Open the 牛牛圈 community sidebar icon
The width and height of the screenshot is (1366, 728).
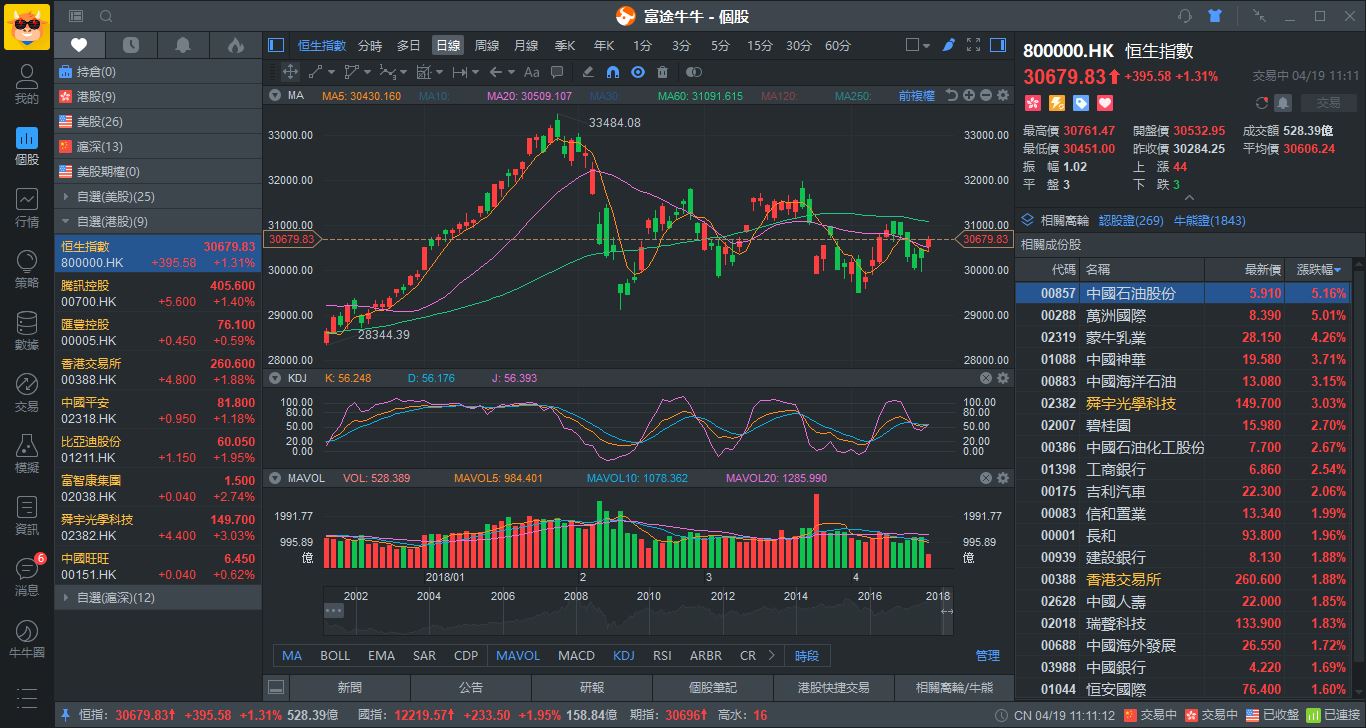27,640
